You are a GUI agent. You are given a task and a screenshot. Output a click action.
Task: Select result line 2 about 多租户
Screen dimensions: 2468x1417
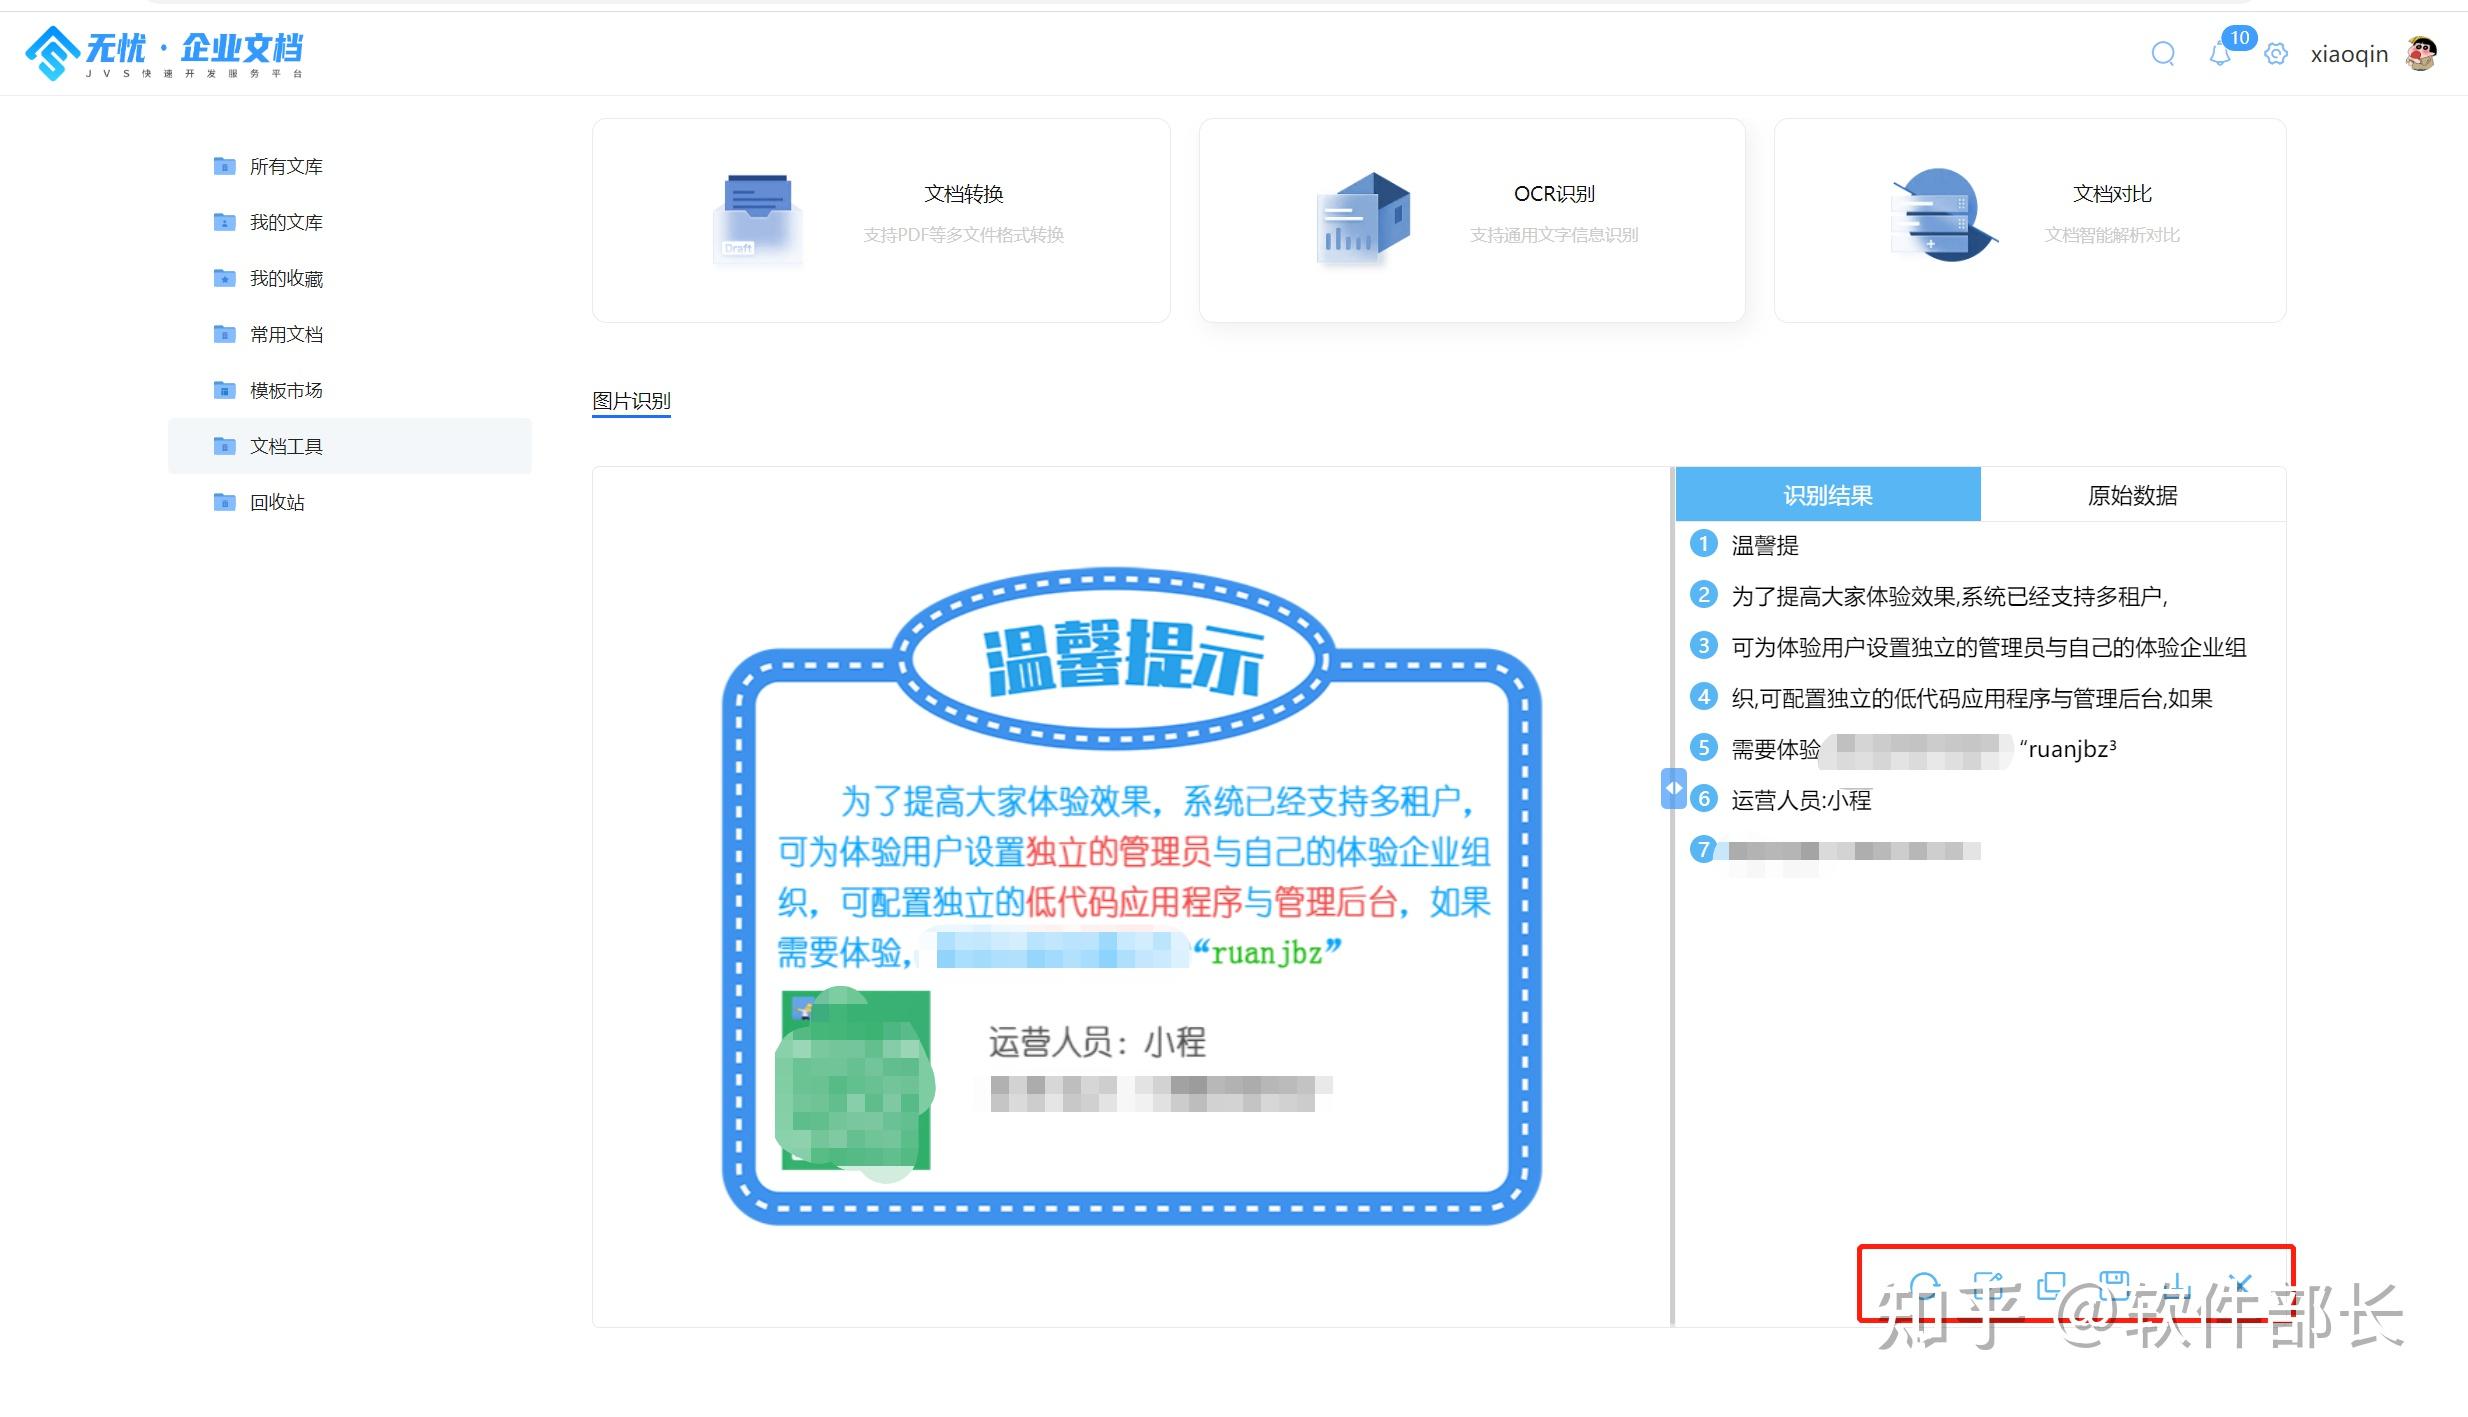tap(1949, 596)
